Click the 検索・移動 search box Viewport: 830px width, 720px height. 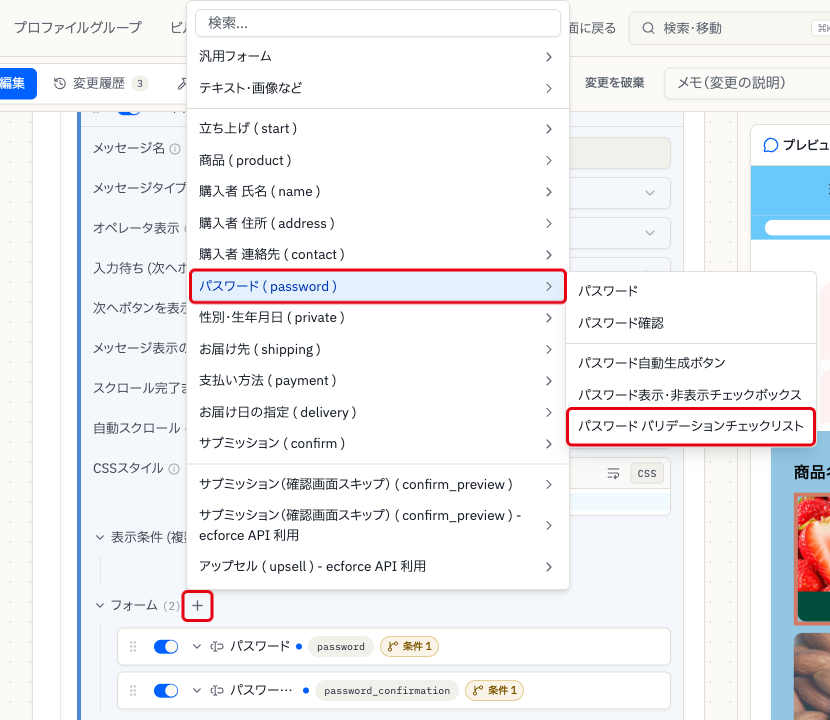729,28
